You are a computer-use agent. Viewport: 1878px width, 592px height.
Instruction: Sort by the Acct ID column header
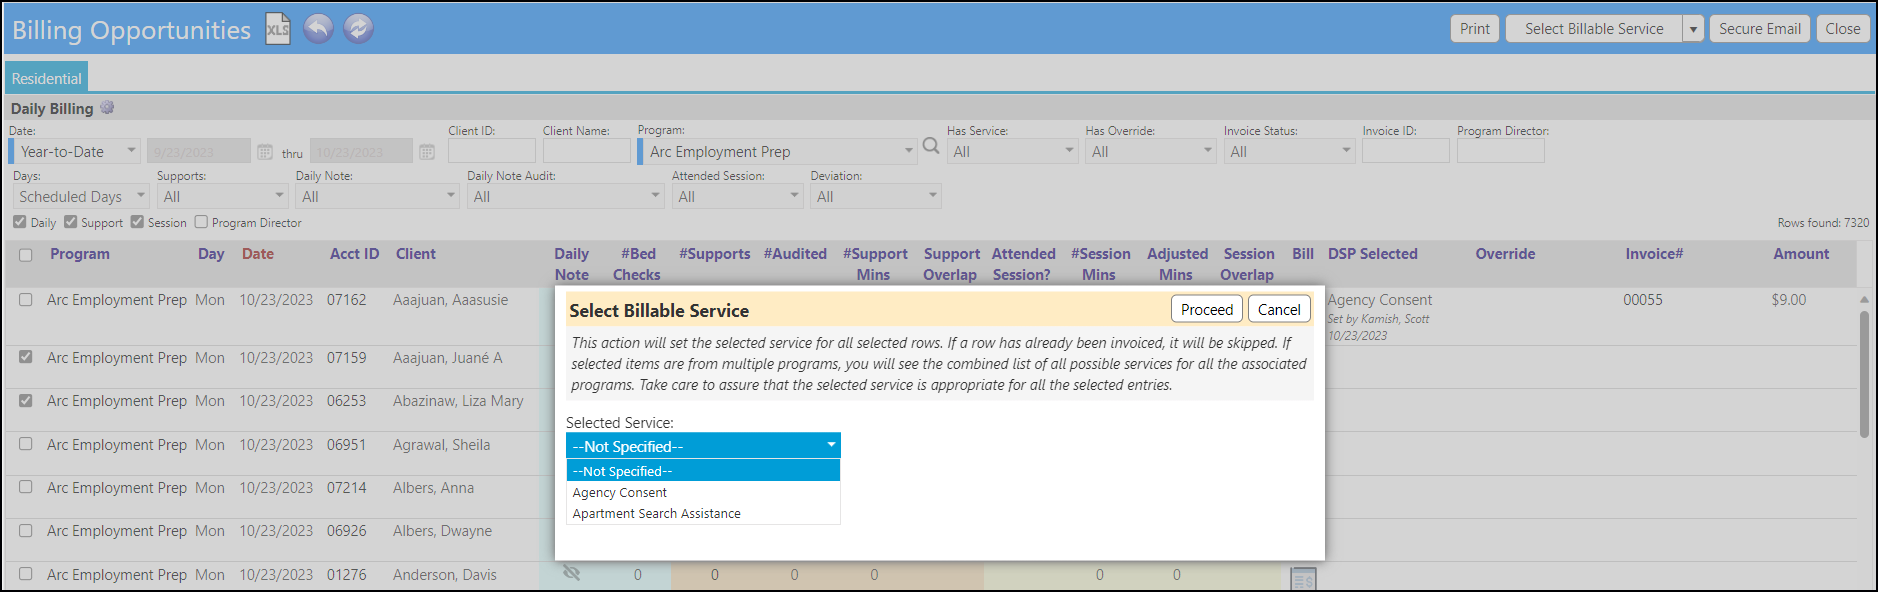point(355,254)
